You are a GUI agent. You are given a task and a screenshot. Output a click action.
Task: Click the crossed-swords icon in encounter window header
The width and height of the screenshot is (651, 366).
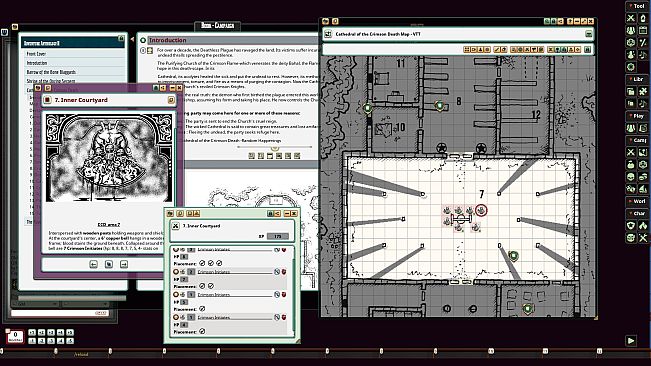coord(176,226)
